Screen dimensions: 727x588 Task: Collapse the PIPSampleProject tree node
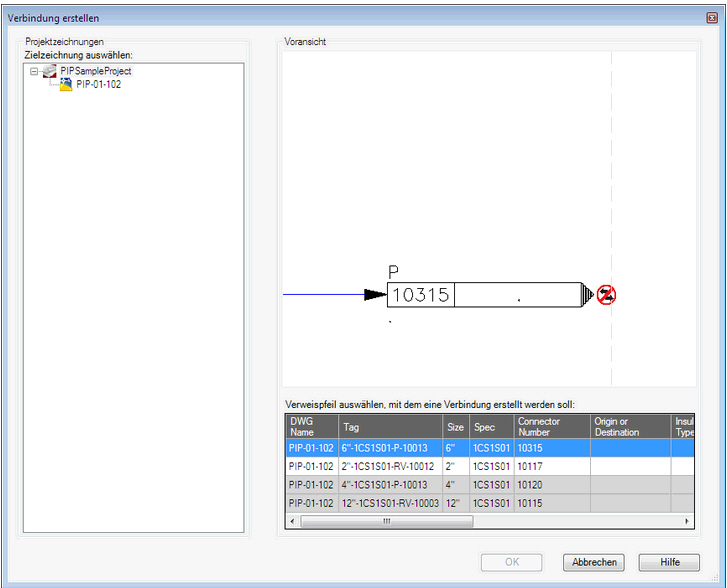[34, 71]
